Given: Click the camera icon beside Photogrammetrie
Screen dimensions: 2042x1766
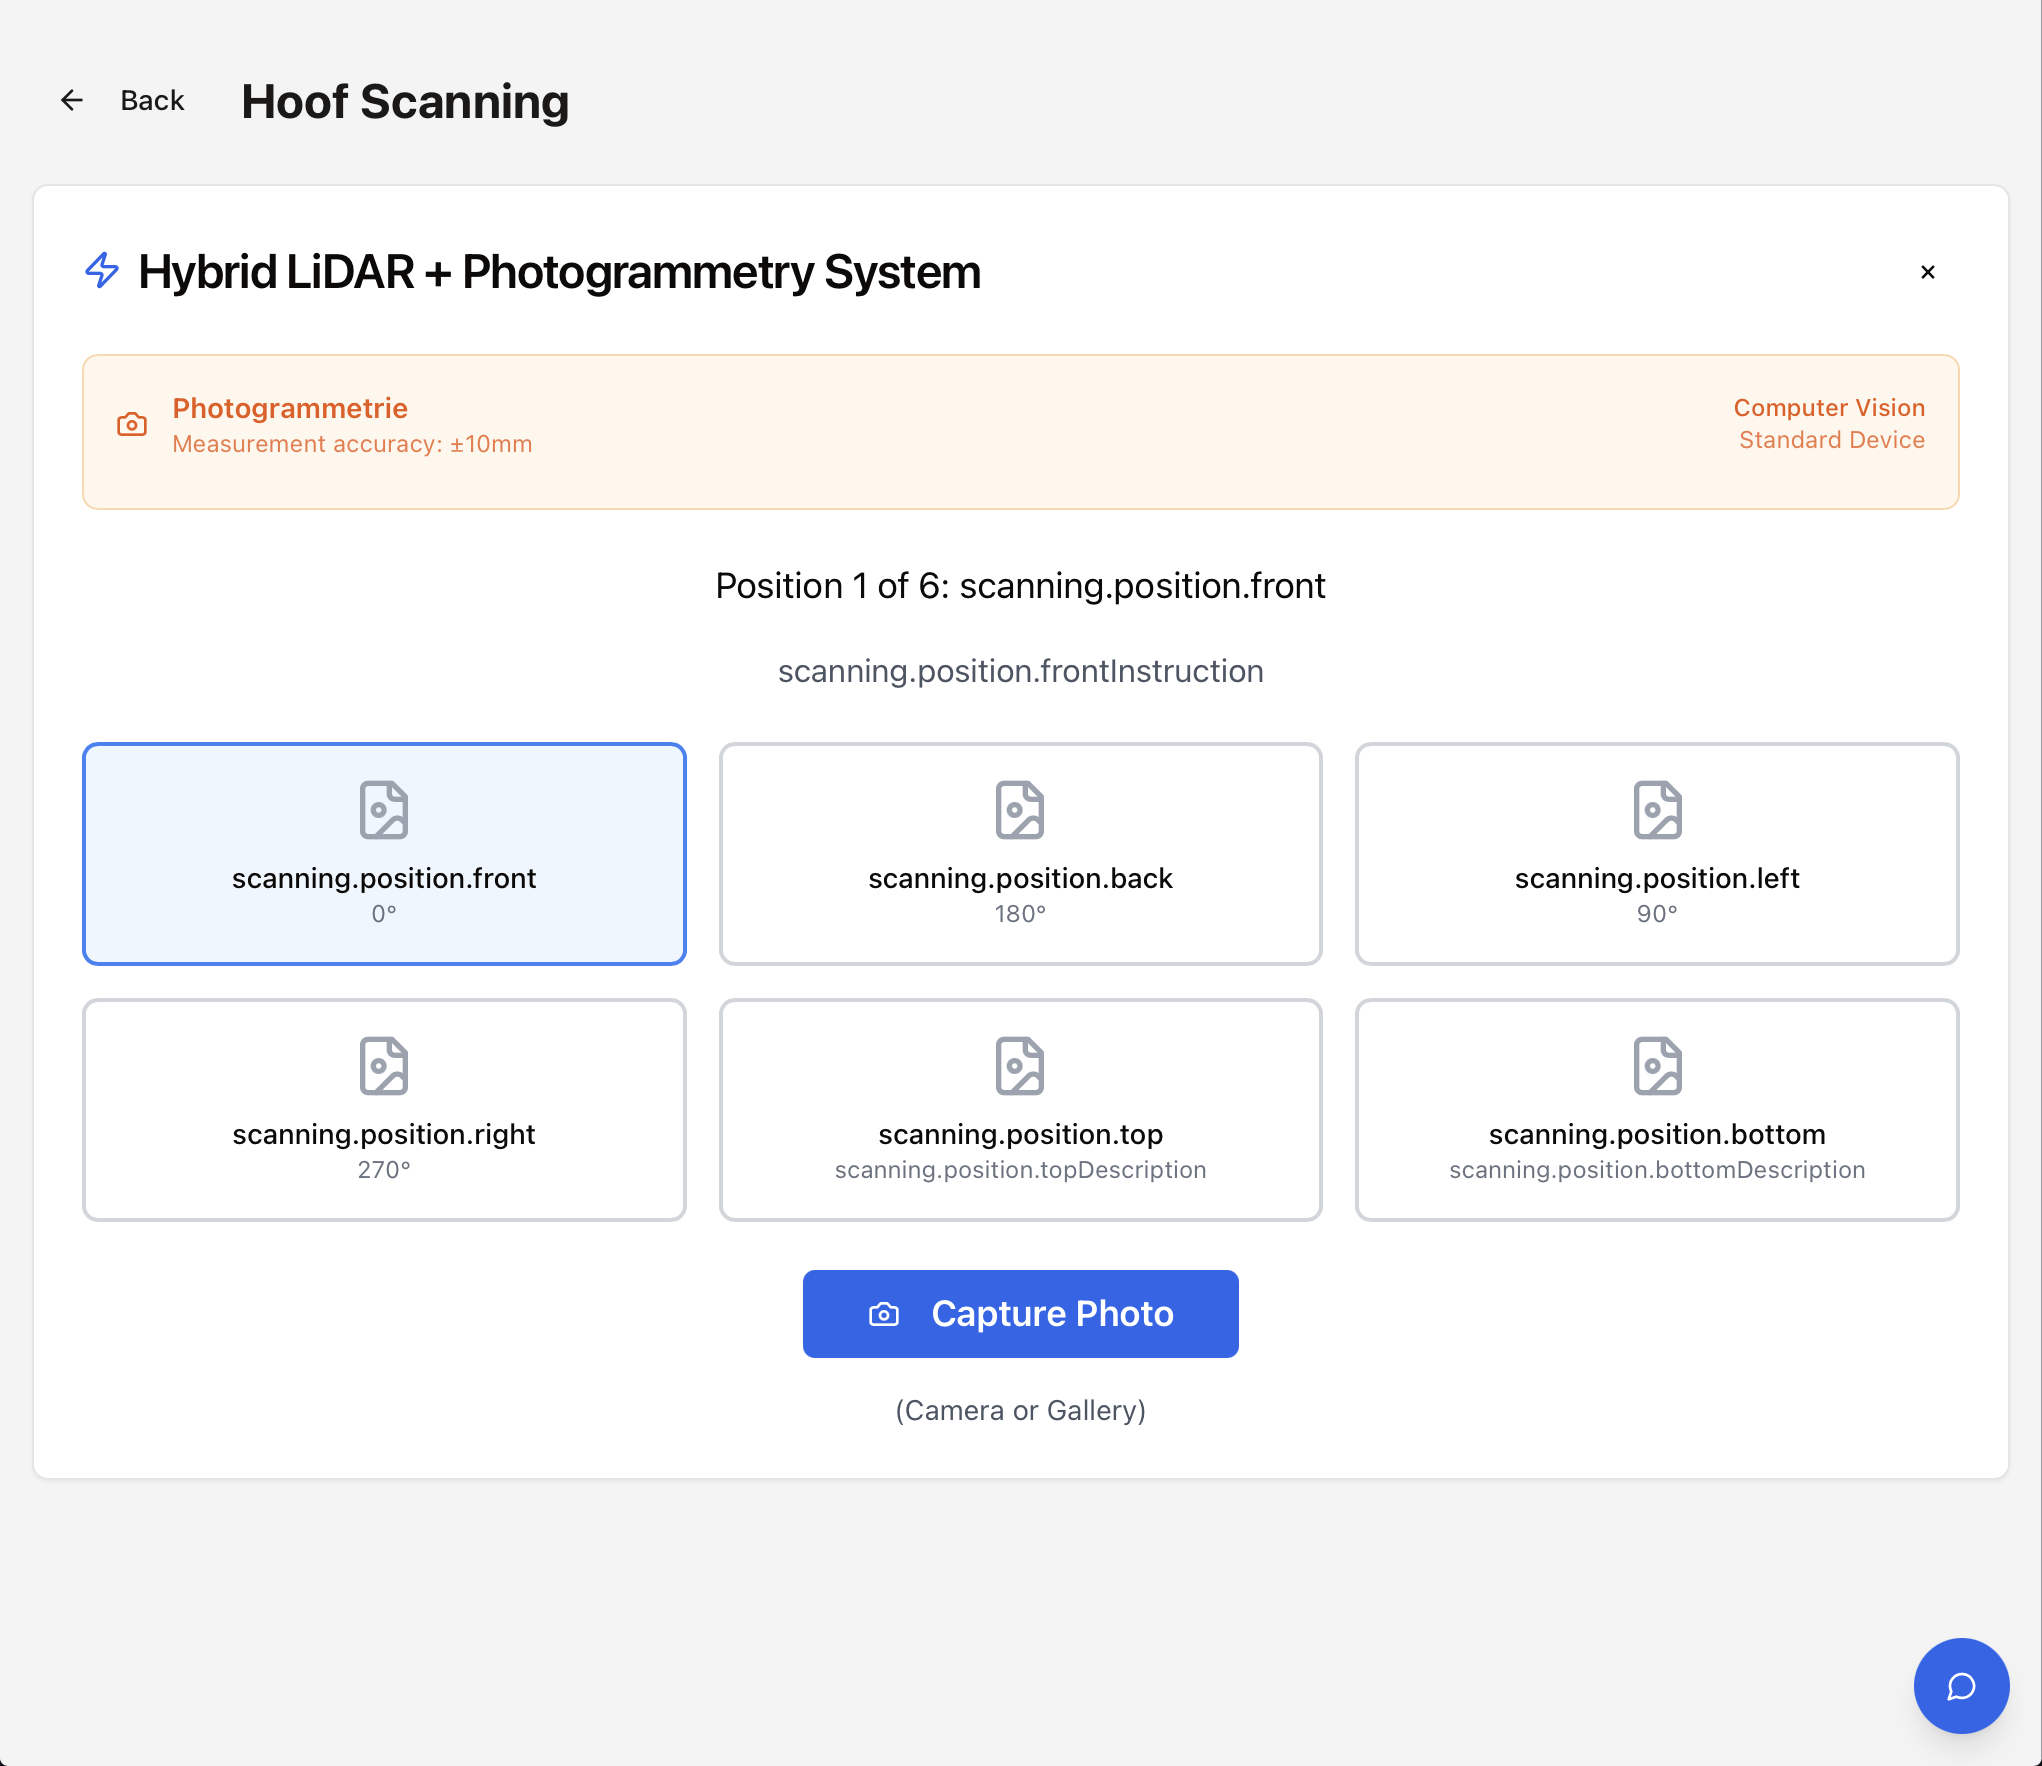Looking at the screenshot, I should tap(132, 425).
